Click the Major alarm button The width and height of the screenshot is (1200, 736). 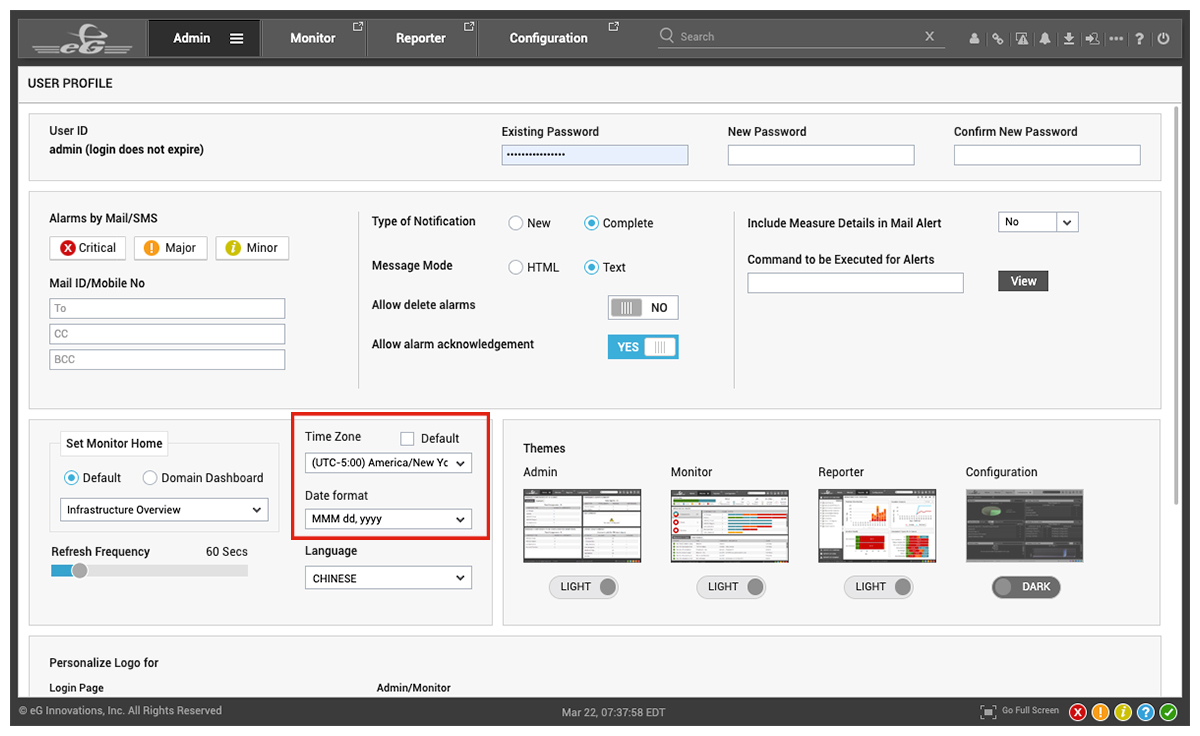tap(170, 248)
